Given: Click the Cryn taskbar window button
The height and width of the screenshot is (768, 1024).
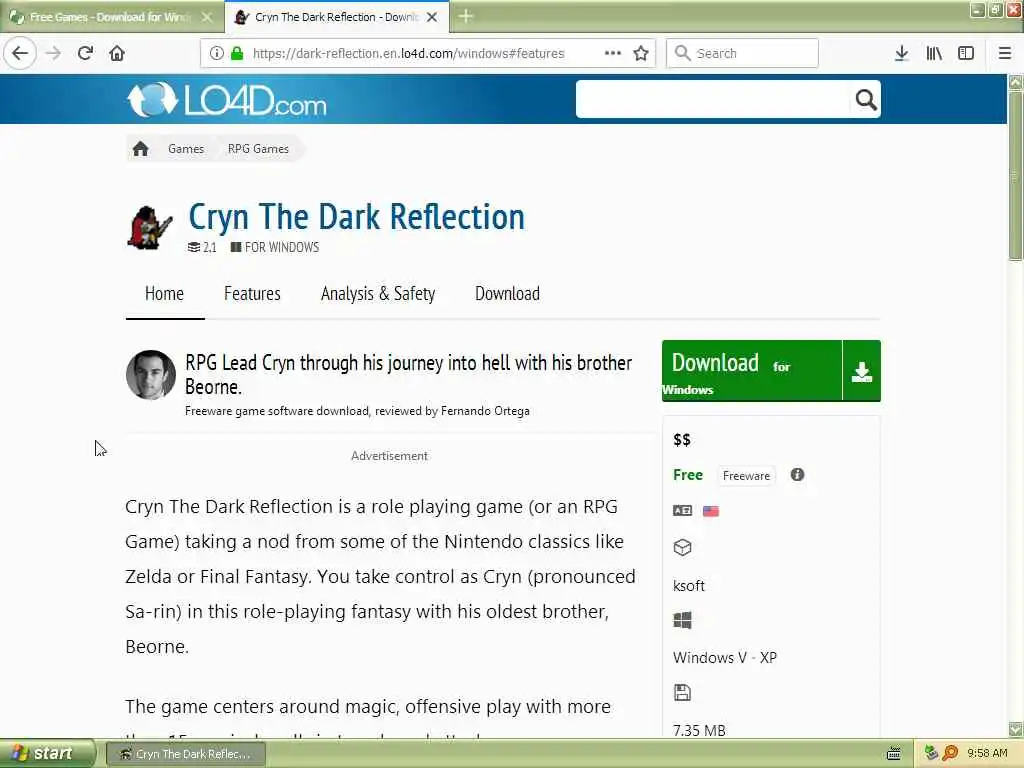Looking at the screenshot, I should point(185,754).
